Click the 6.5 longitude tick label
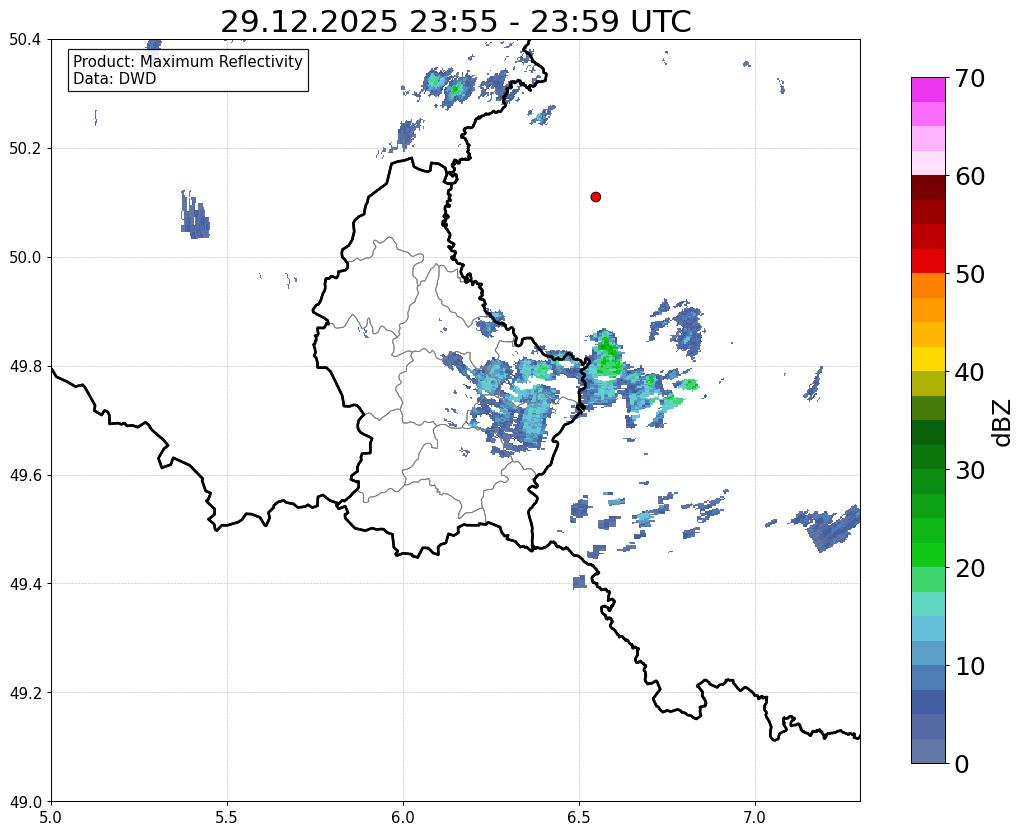The image size is (1023, 834). [579, 818]
